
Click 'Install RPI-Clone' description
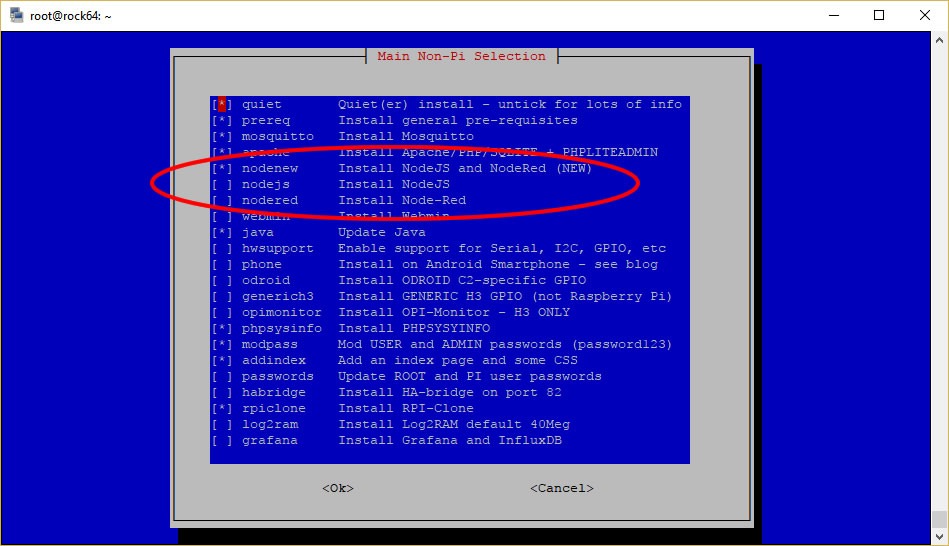pos(406,408)
